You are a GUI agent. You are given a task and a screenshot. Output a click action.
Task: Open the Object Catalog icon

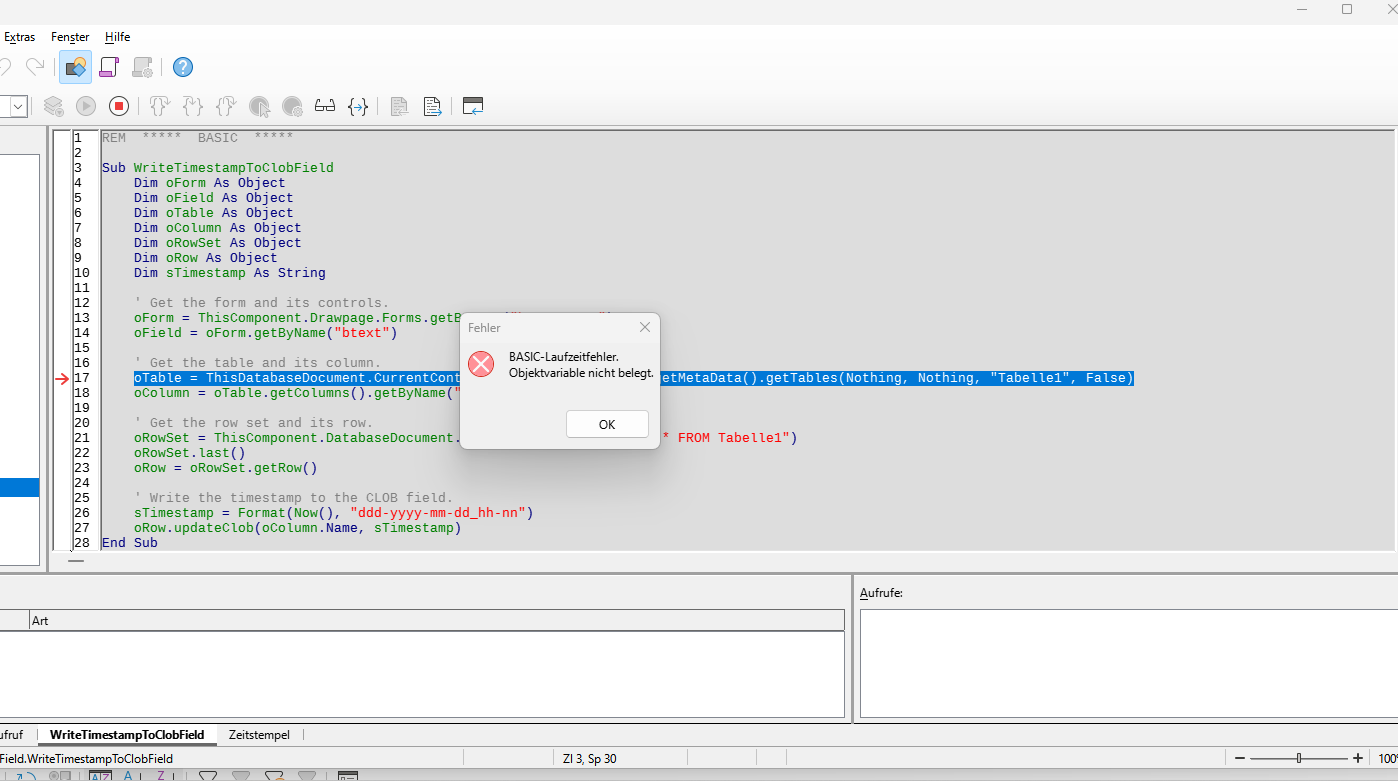75,67
